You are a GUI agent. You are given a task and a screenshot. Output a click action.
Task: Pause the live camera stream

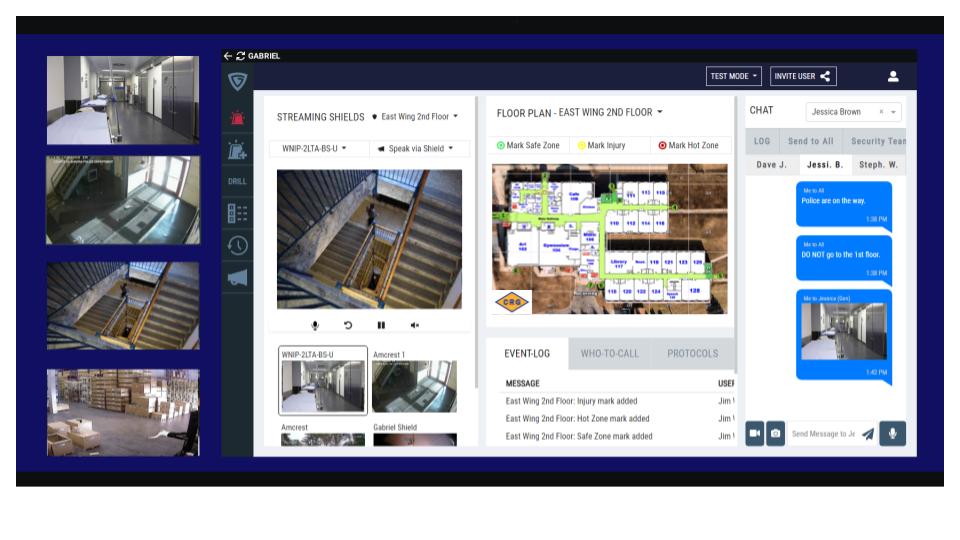click(x=381, y=325)
